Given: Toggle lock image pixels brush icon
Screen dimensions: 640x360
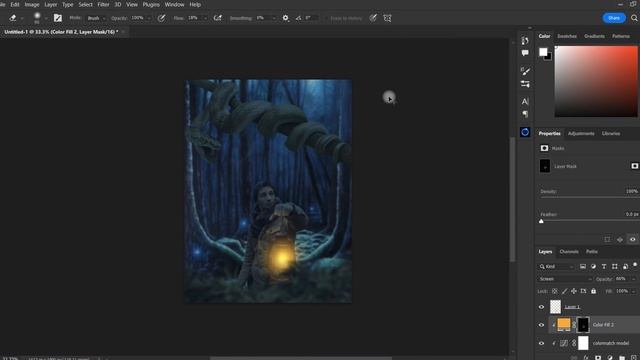Looking at the screenshot, I should tap(564, 291).
